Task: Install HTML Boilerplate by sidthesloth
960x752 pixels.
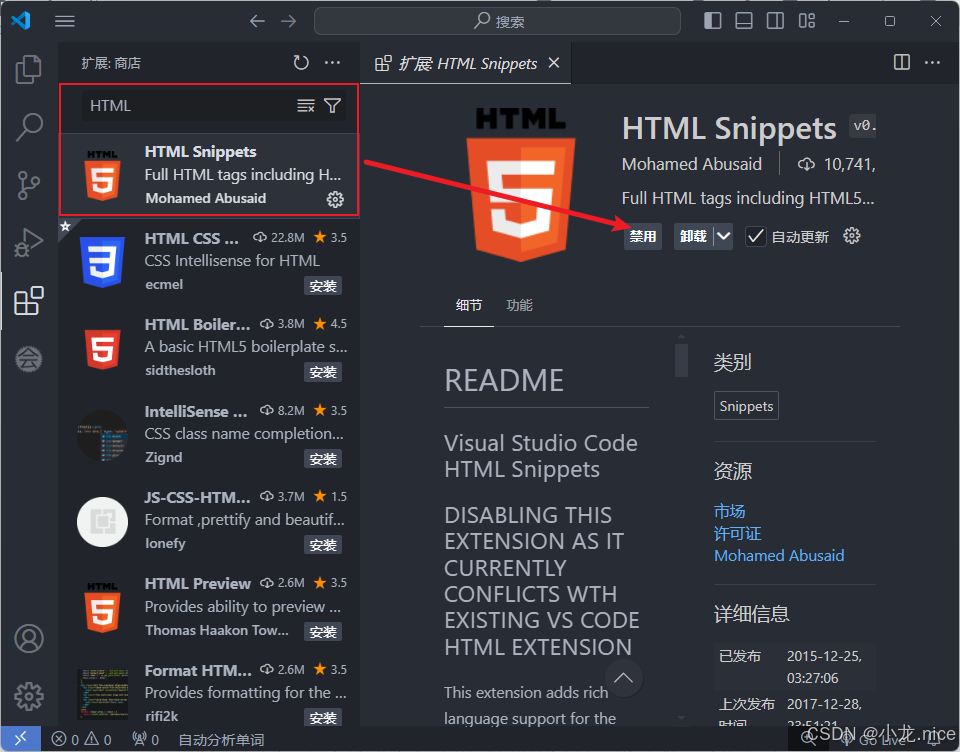Action: (x=323, y=372)
